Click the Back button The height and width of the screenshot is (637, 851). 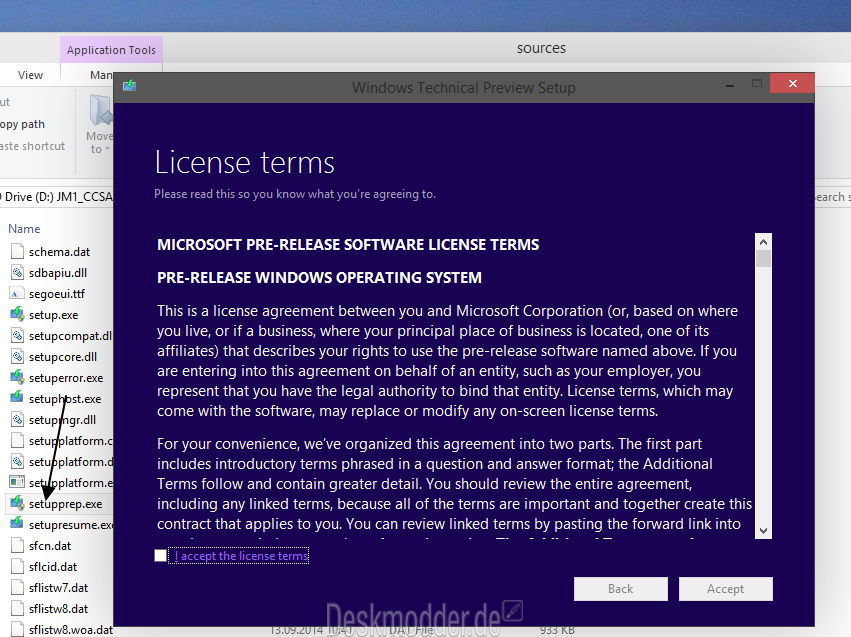[x=620, y=589]
